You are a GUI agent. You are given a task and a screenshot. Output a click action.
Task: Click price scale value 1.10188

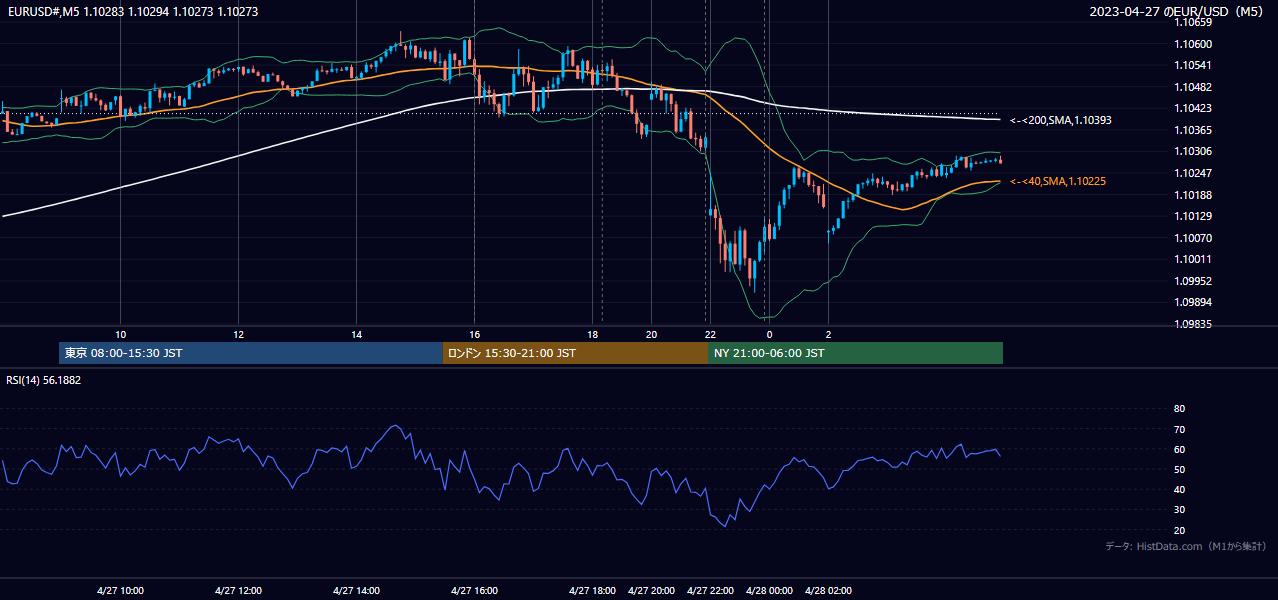(1193, 195)
